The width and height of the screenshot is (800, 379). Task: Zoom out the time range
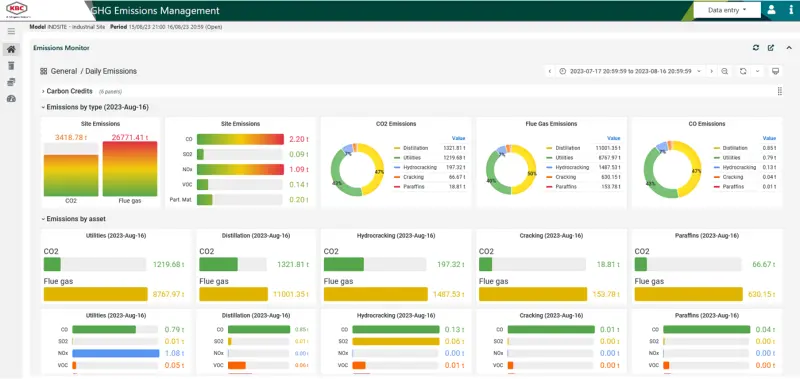click(724, 71)
